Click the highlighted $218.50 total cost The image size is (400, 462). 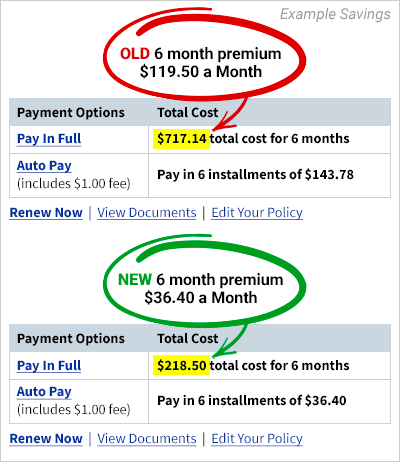(x=182, y=365)
